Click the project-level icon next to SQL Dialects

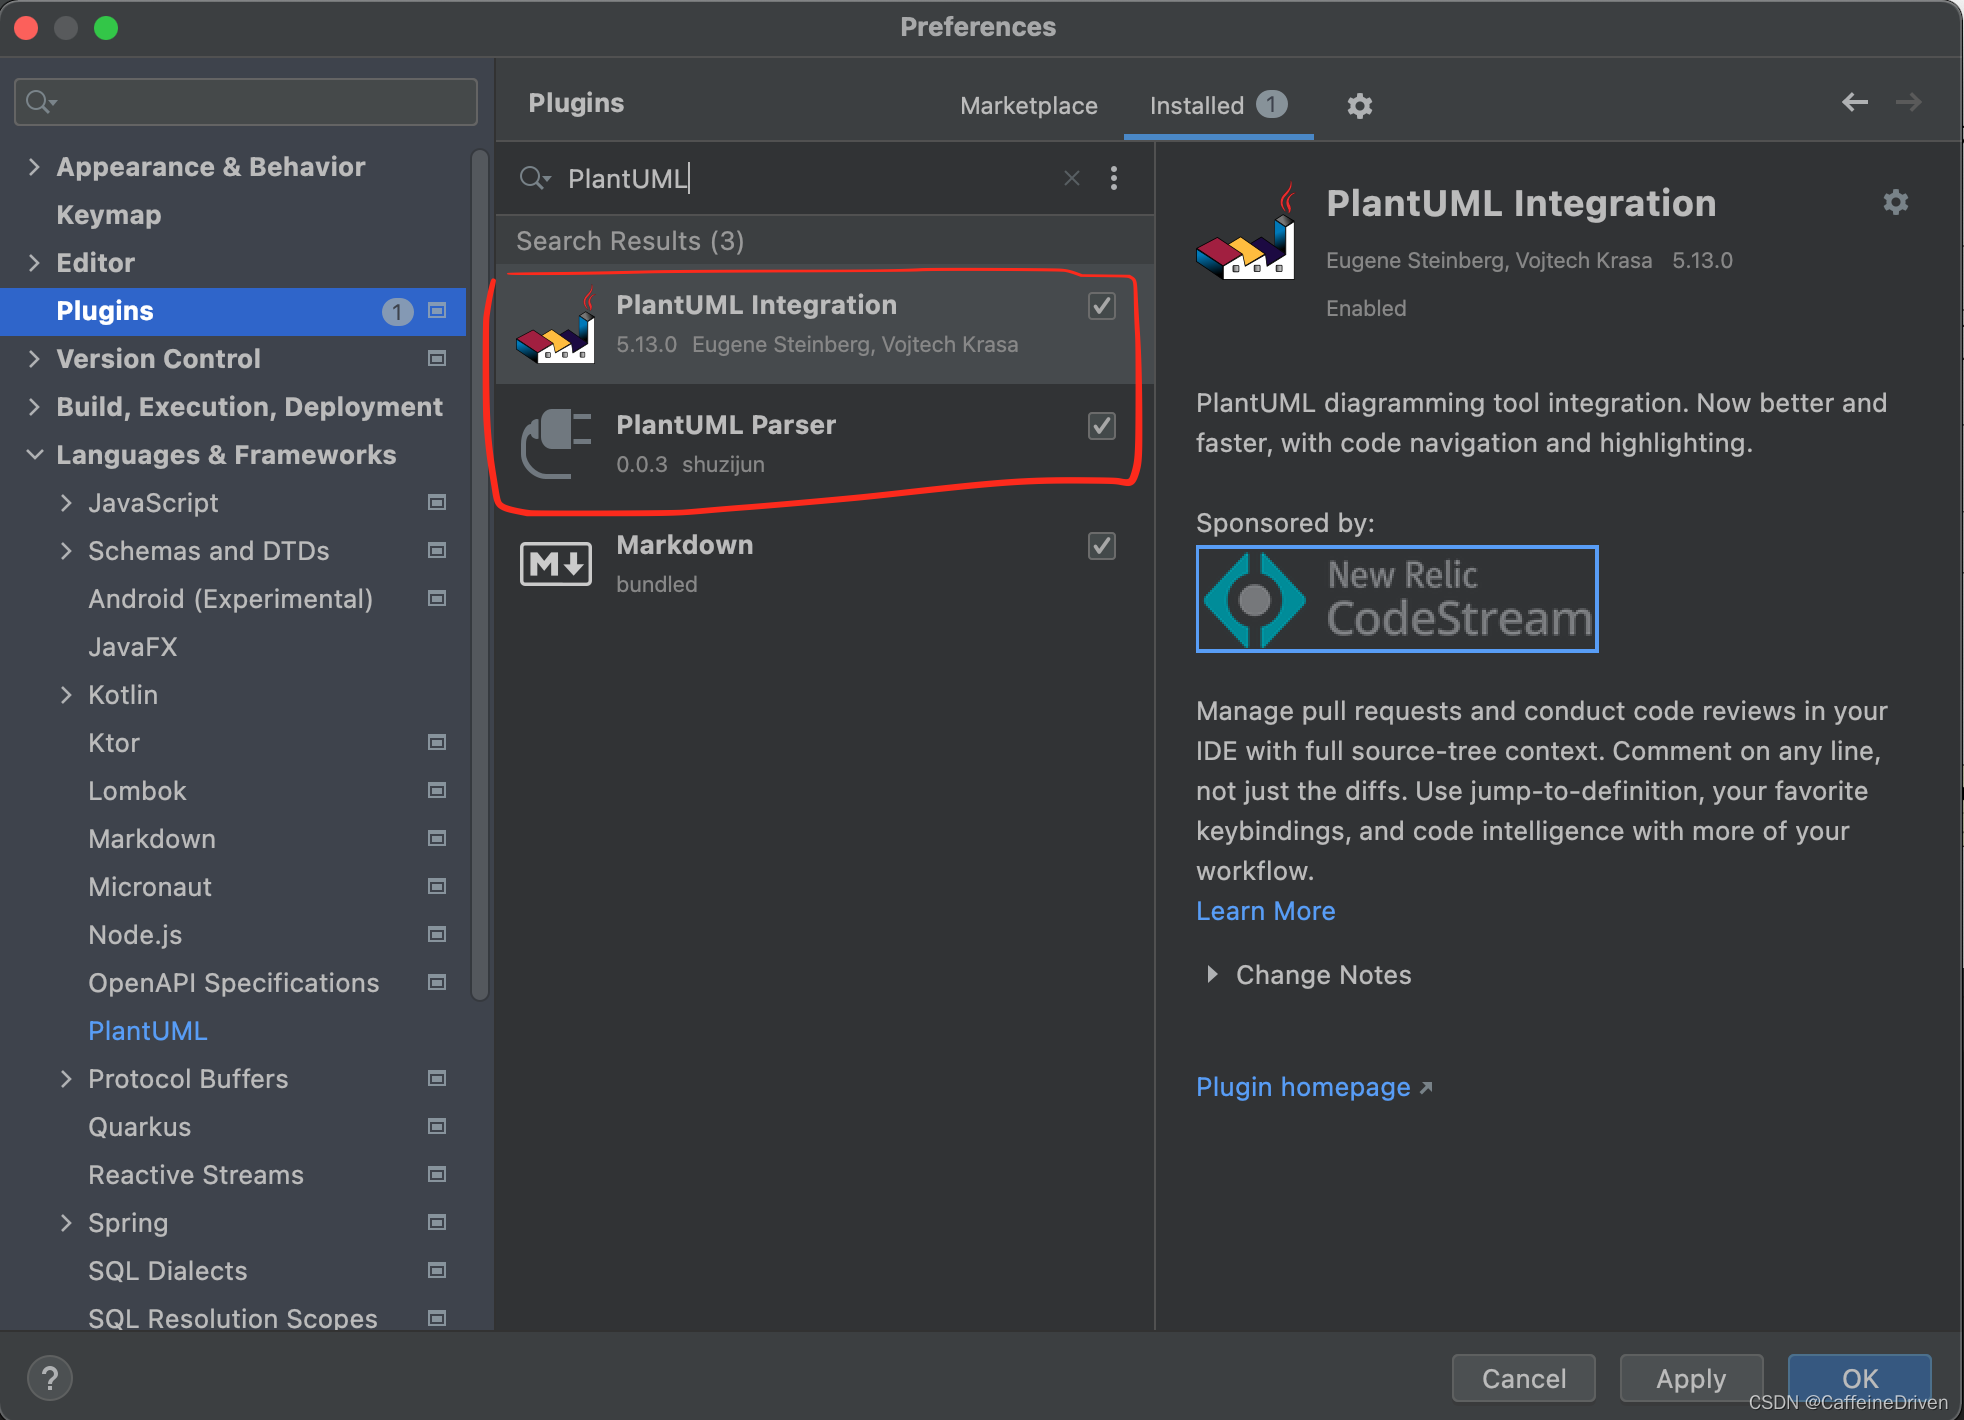coord(437,1271)
